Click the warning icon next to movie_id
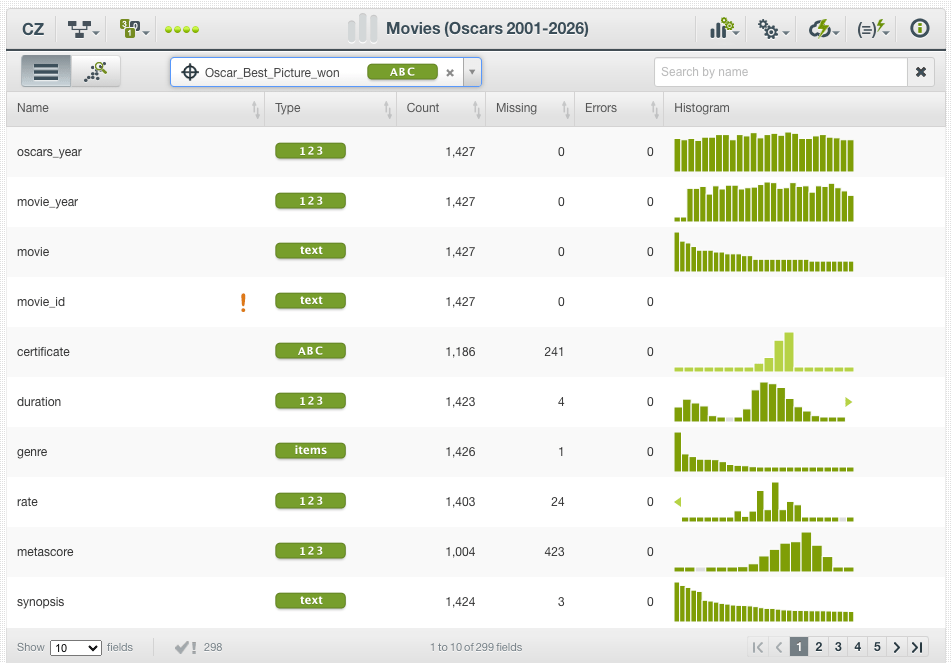This screenshot has height=663, width=951. tap(243, 301)
